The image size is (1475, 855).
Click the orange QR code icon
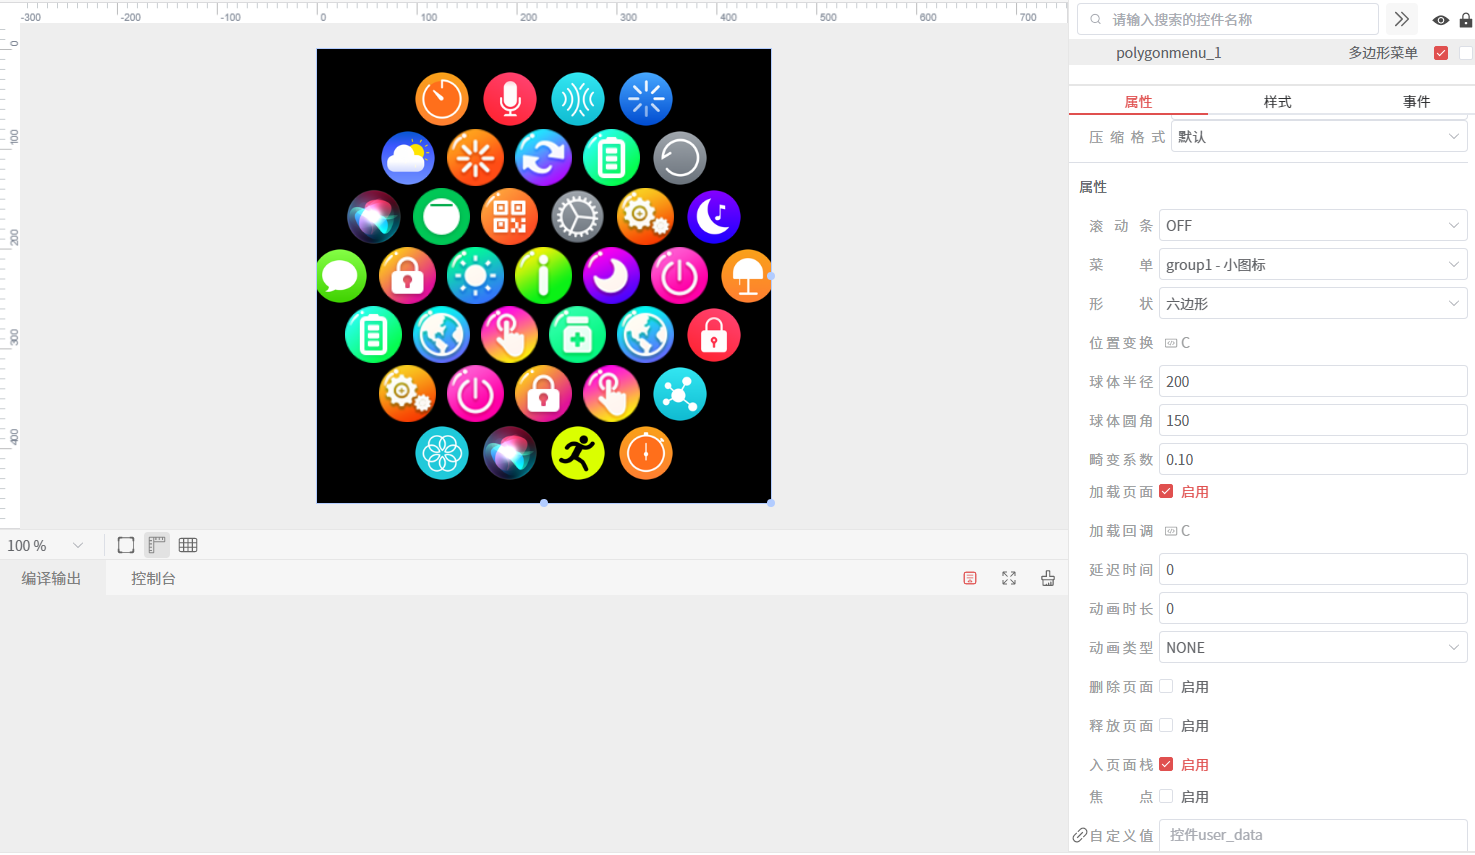pos(510,217)
